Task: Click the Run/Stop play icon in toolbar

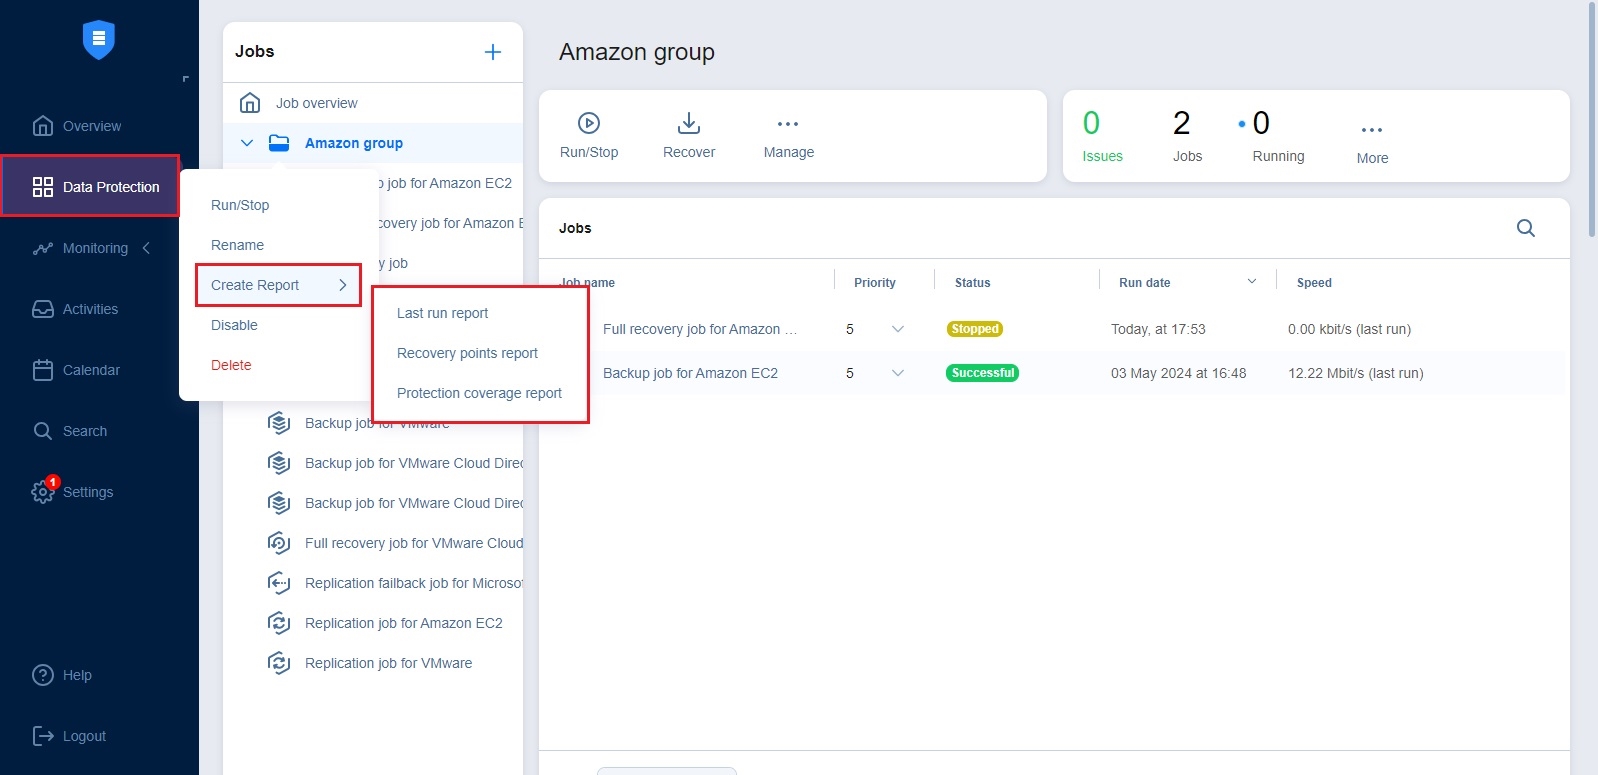Action: (589, 123)
